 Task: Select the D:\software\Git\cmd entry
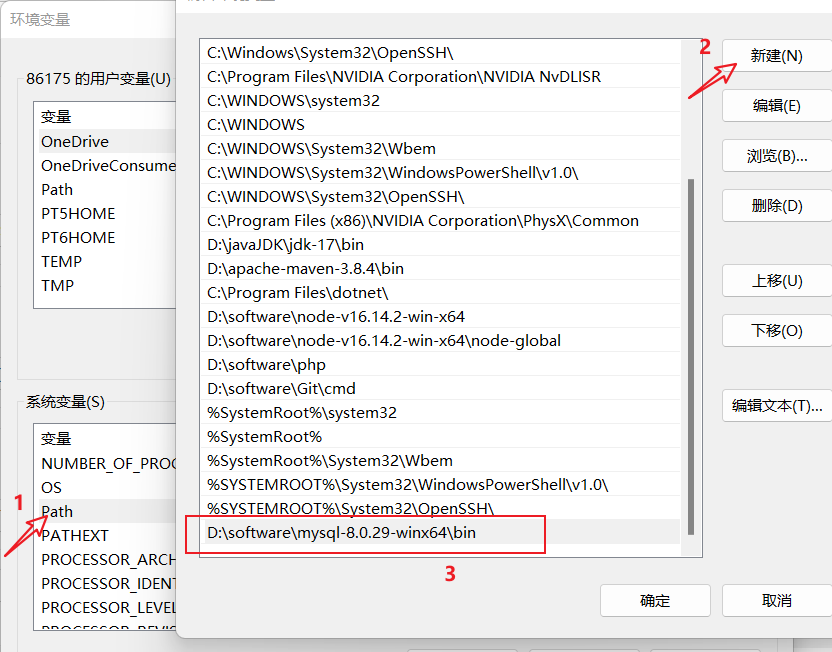coord(281,389)
